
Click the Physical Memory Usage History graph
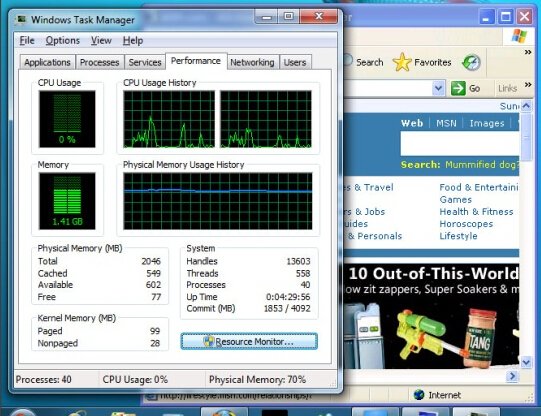pos(218,201)
